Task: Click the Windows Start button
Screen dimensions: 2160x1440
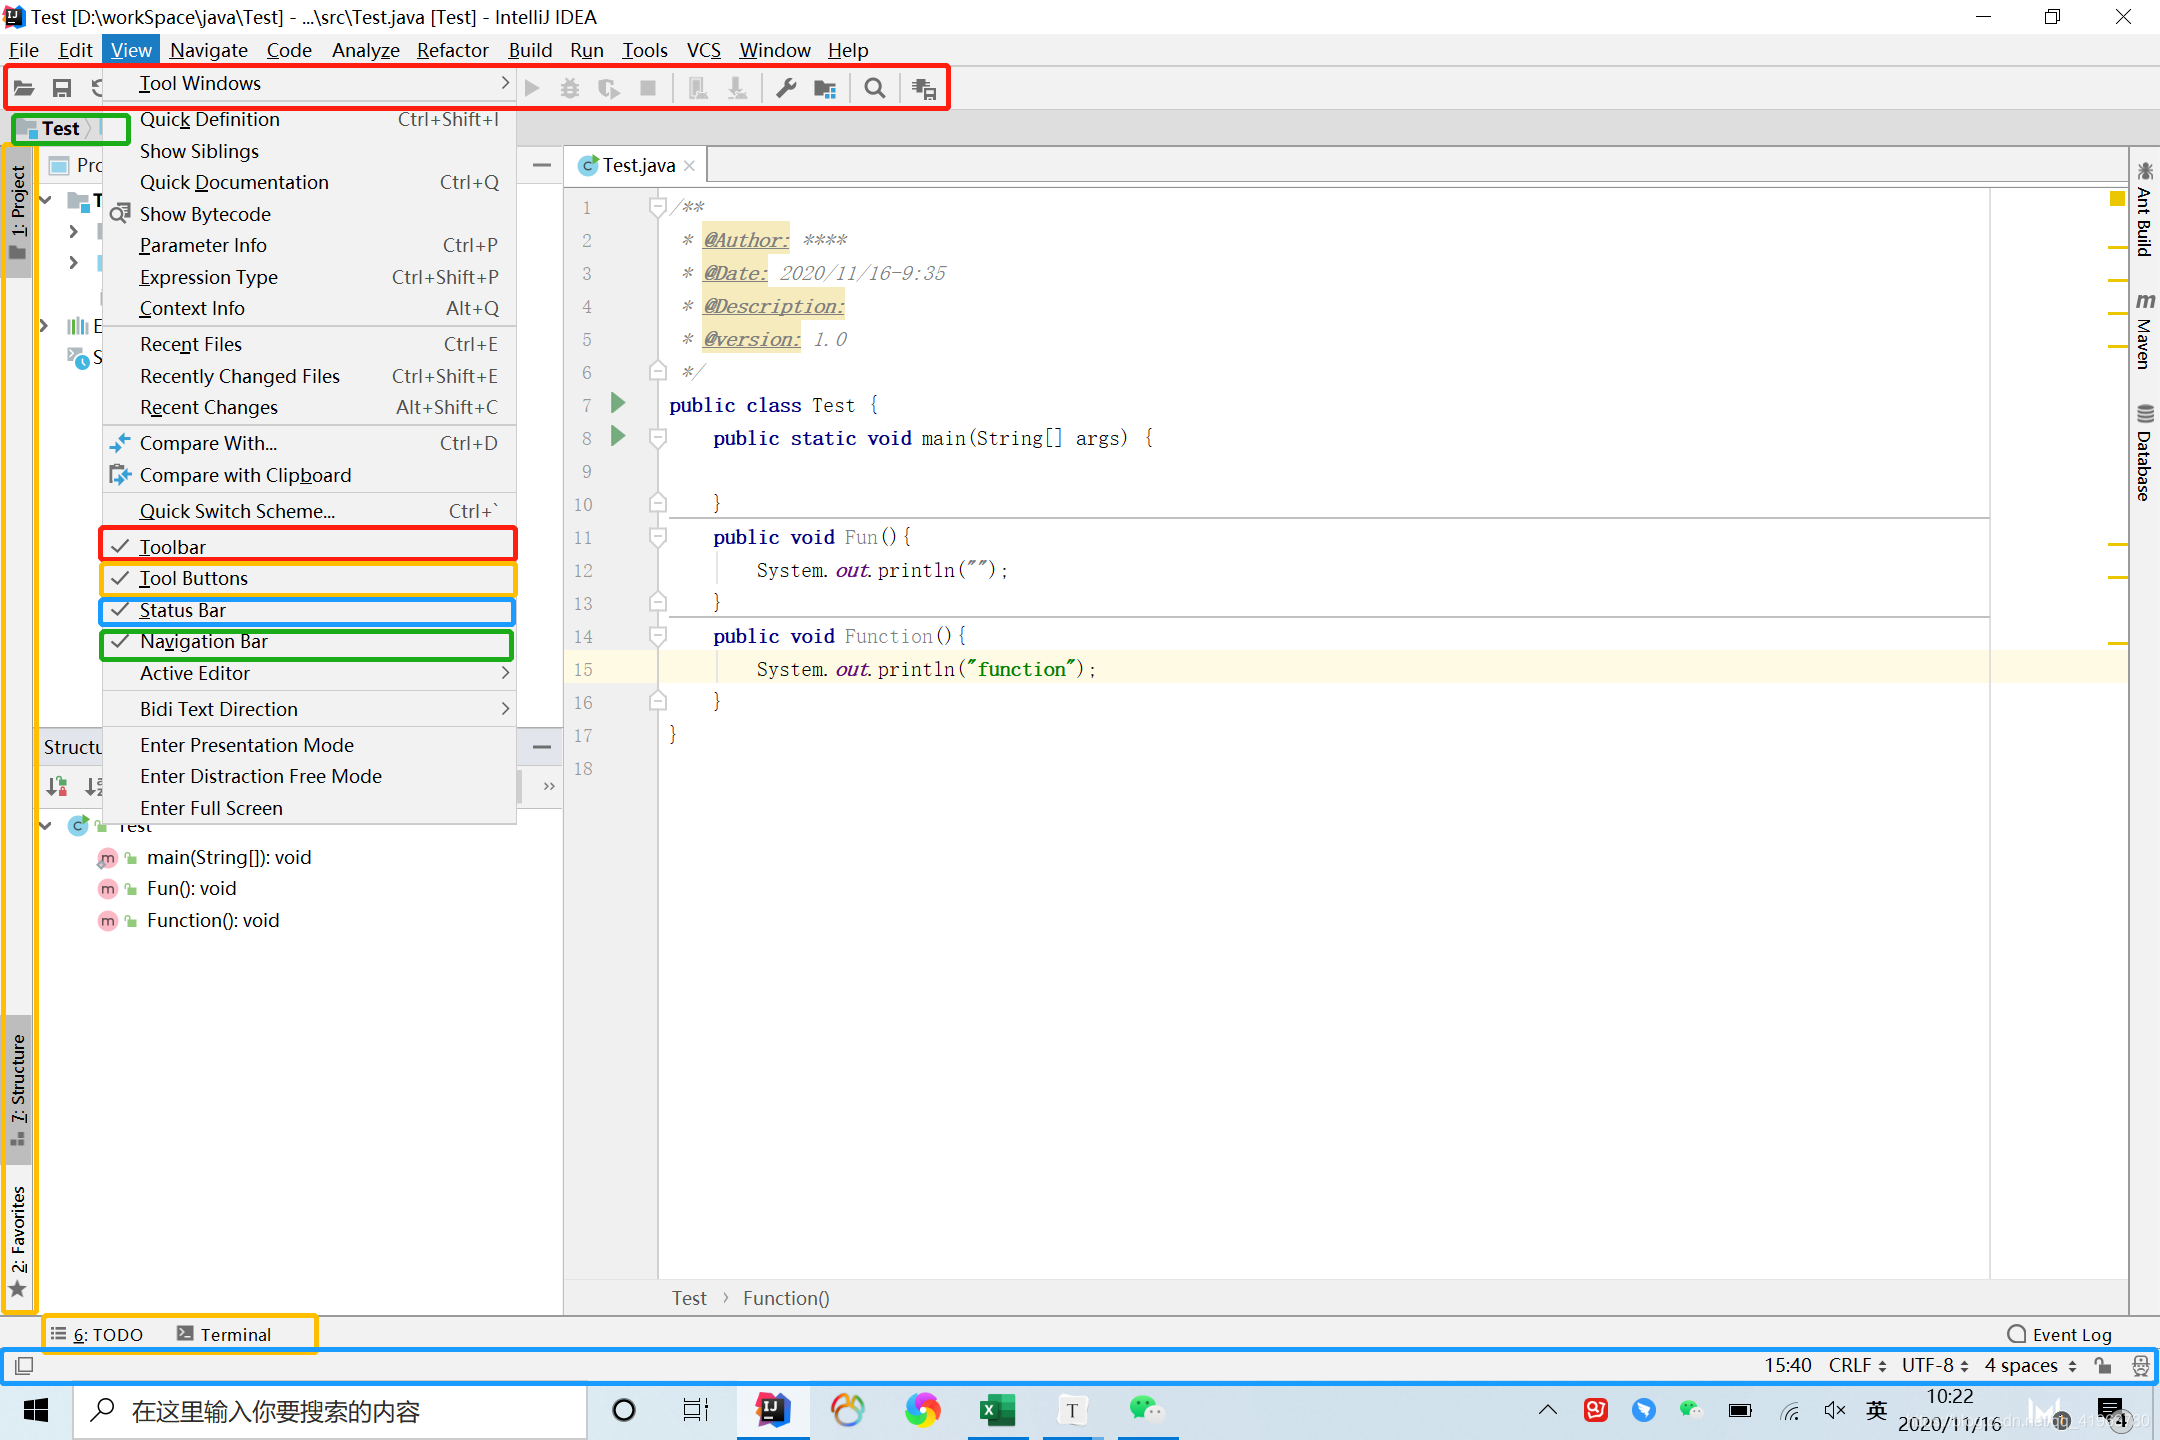Action: tap(36, 1411)
